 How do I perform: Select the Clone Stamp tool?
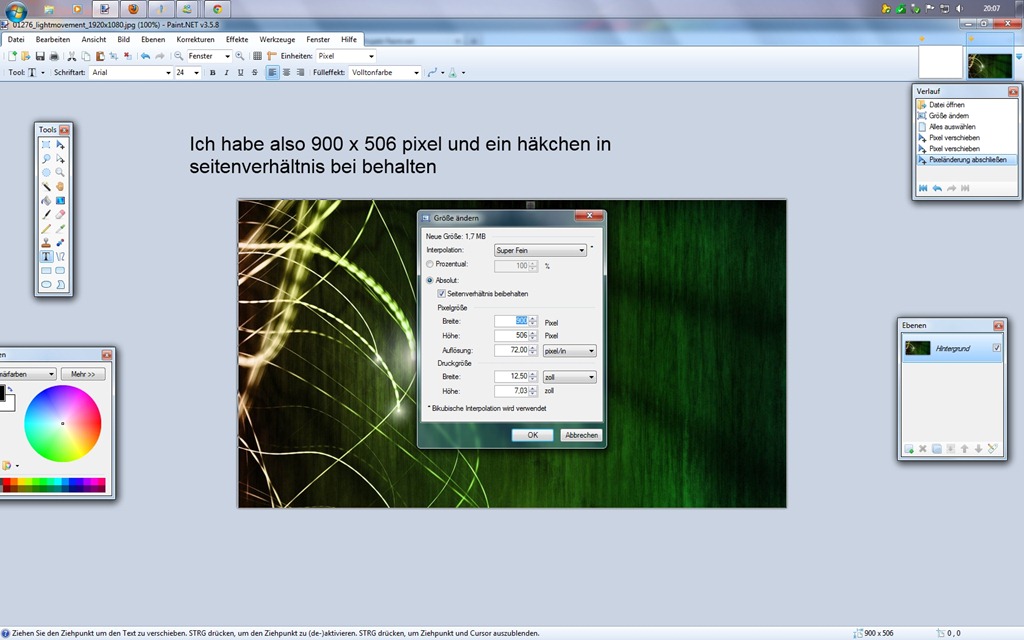(46, 242)
